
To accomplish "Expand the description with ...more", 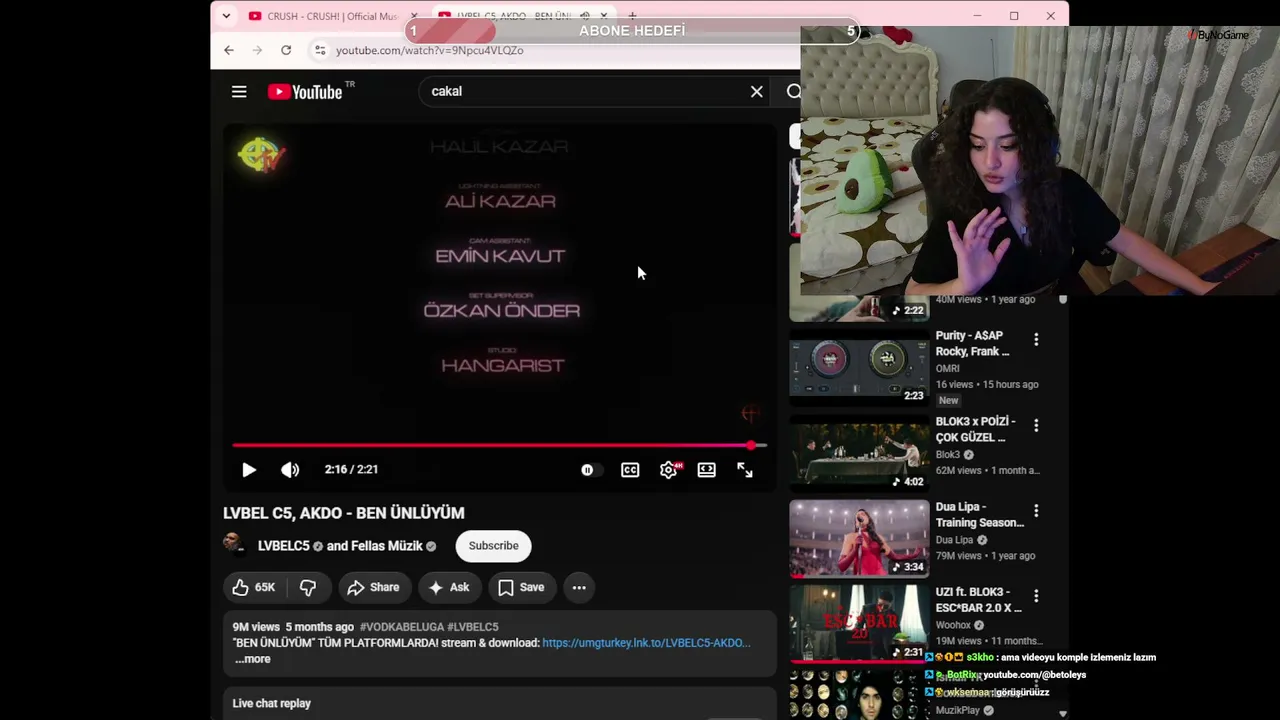I will click(x=253, y=659).
